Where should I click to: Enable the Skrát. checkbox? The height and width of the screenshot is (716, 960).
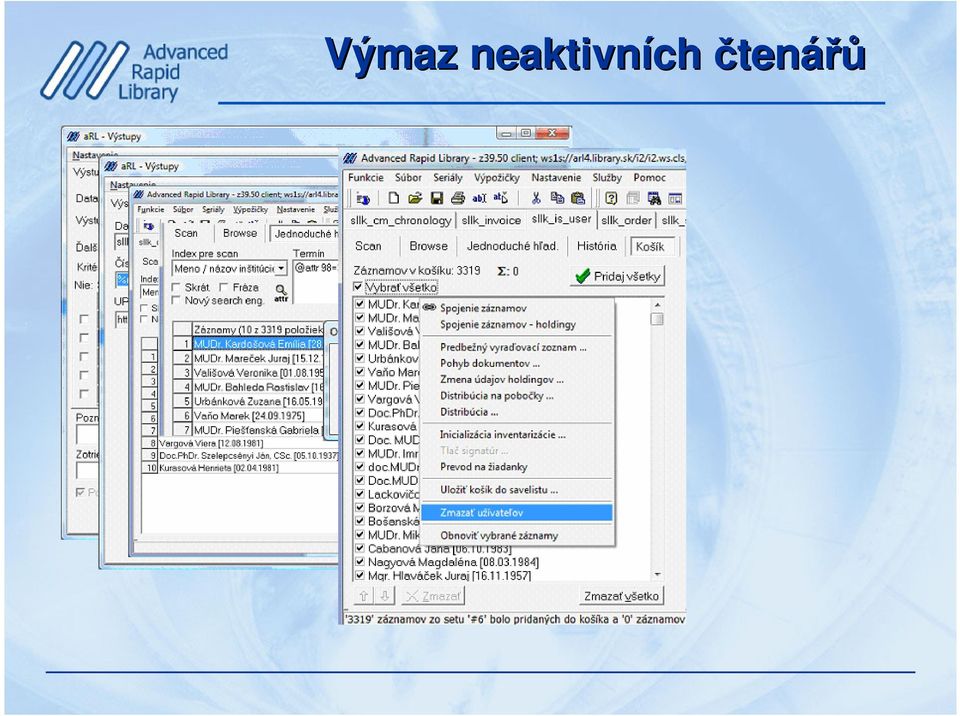[176, 287]
